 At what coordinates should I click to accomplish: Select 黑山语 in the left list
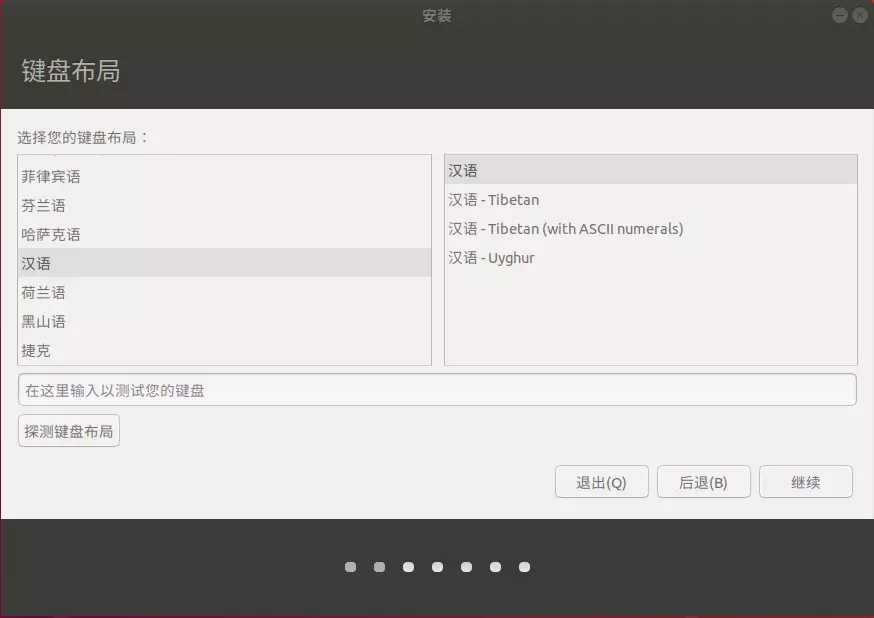44,321
